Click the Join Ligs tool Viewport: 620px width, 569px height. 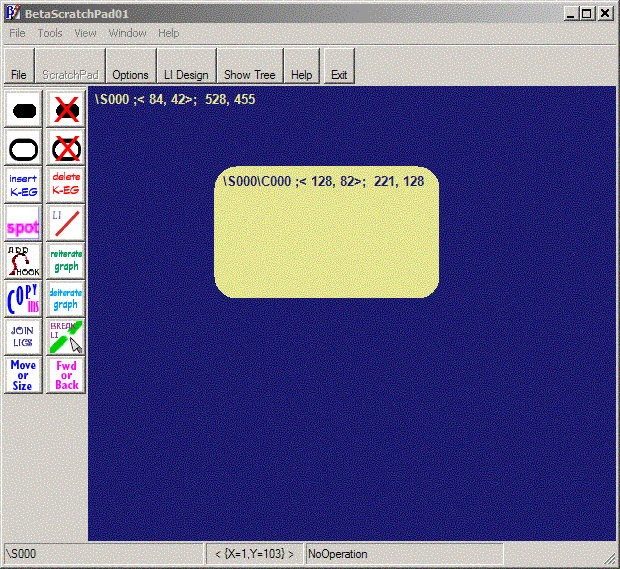tap(23, 337)
